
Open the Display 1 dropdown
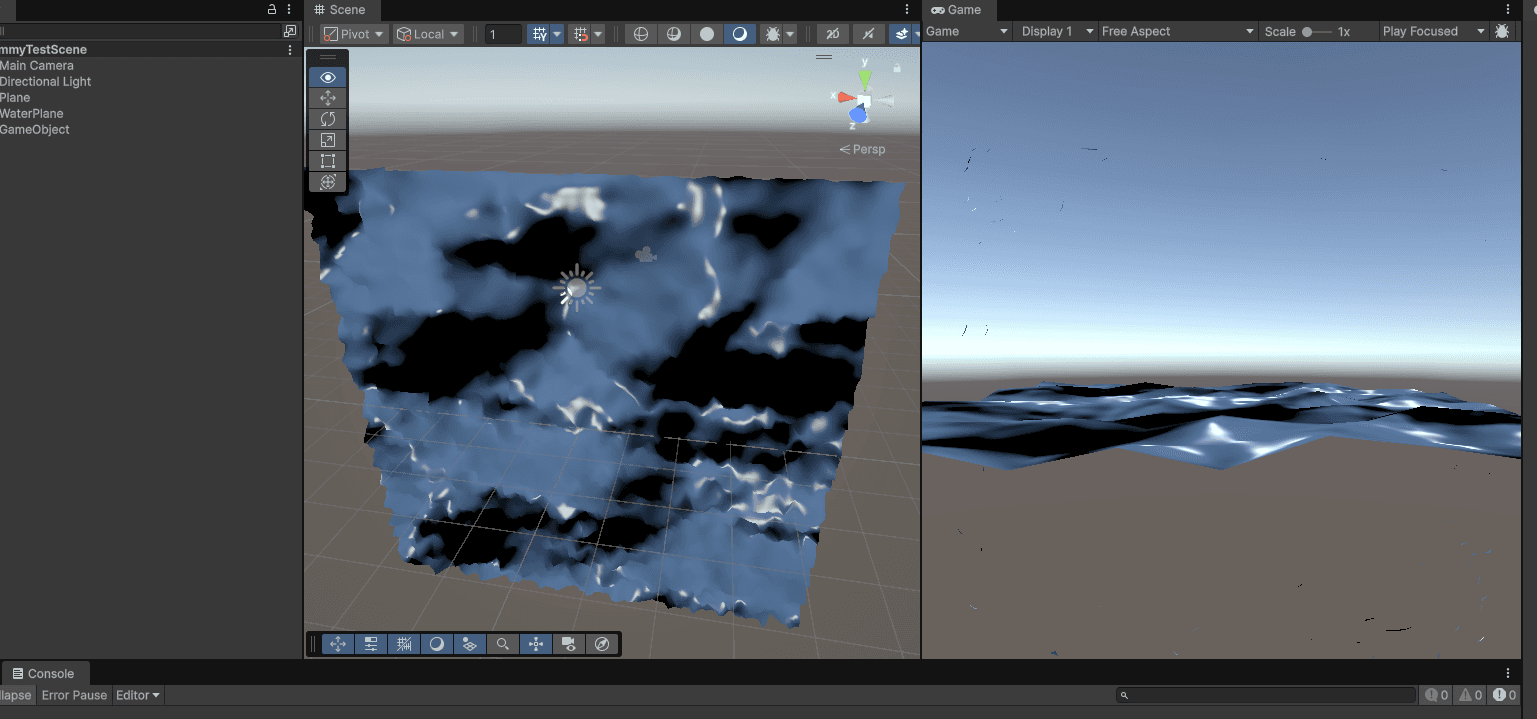[x=1056, y=31]
